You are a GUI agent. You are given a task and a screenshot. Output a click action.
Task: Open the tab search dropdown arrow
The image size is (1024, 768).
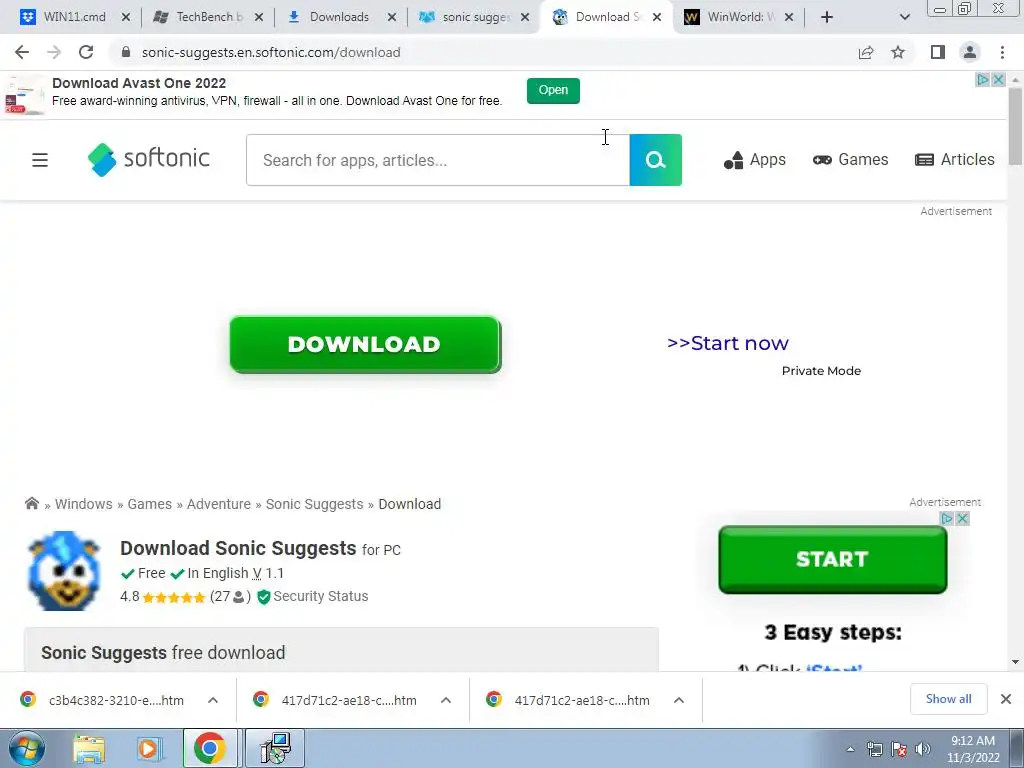(x=904, y=17)
